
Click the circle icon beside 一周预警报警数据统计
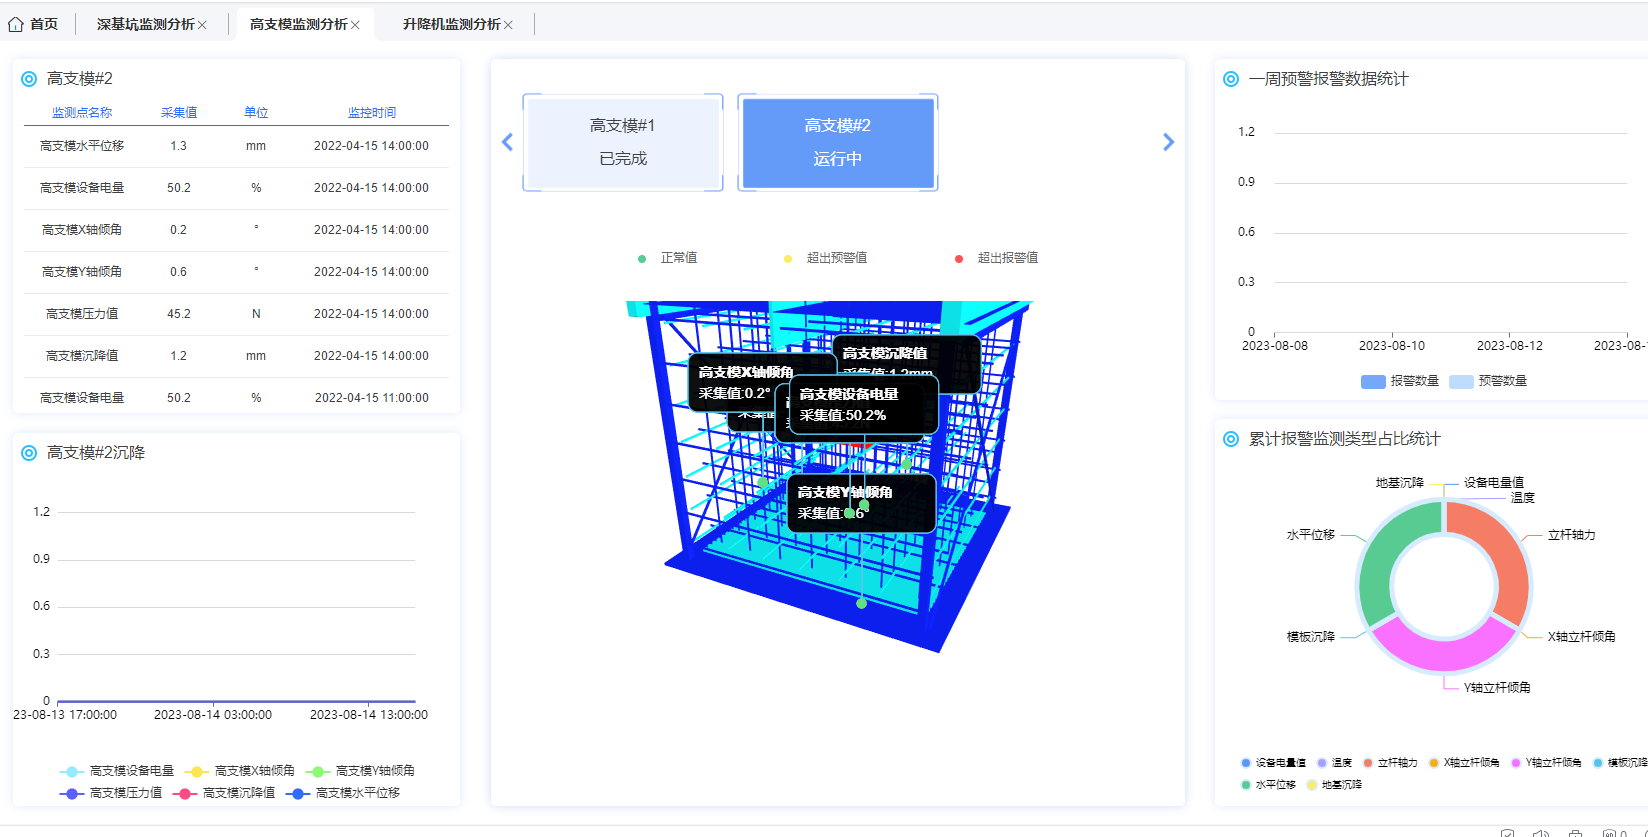point(1231,79)
